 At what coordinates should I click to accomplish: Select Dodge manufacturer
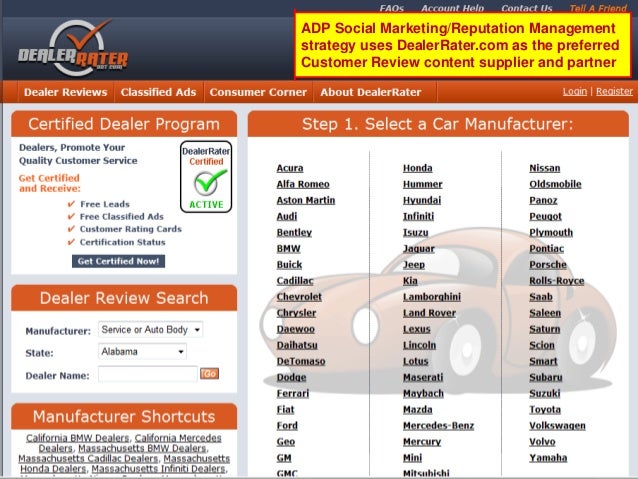coord(291,378)
